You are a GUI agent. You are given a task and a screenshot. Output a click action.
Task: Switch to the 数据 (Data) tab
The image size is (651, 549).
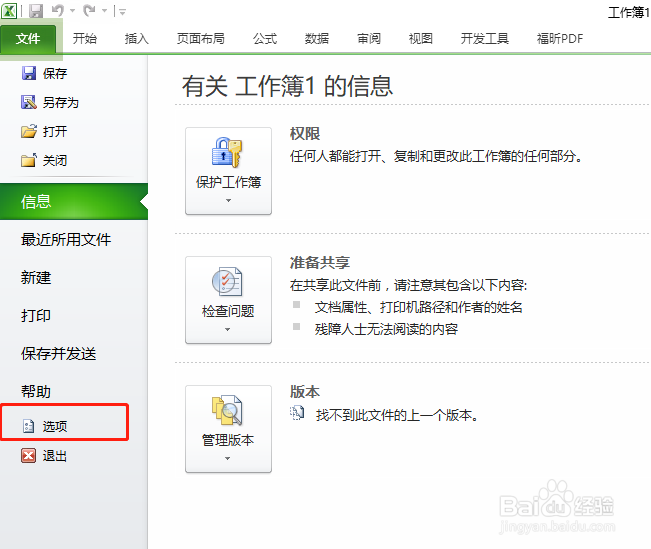pos(317,39)
